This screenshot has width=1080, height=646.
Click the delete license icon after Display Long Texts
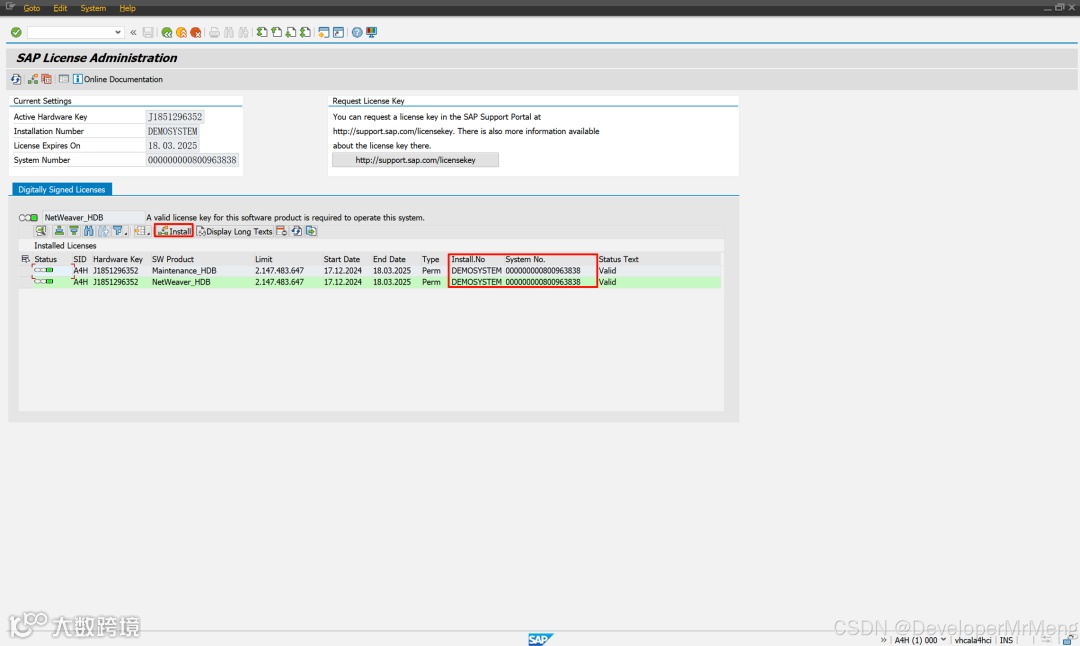click(281, 231)
